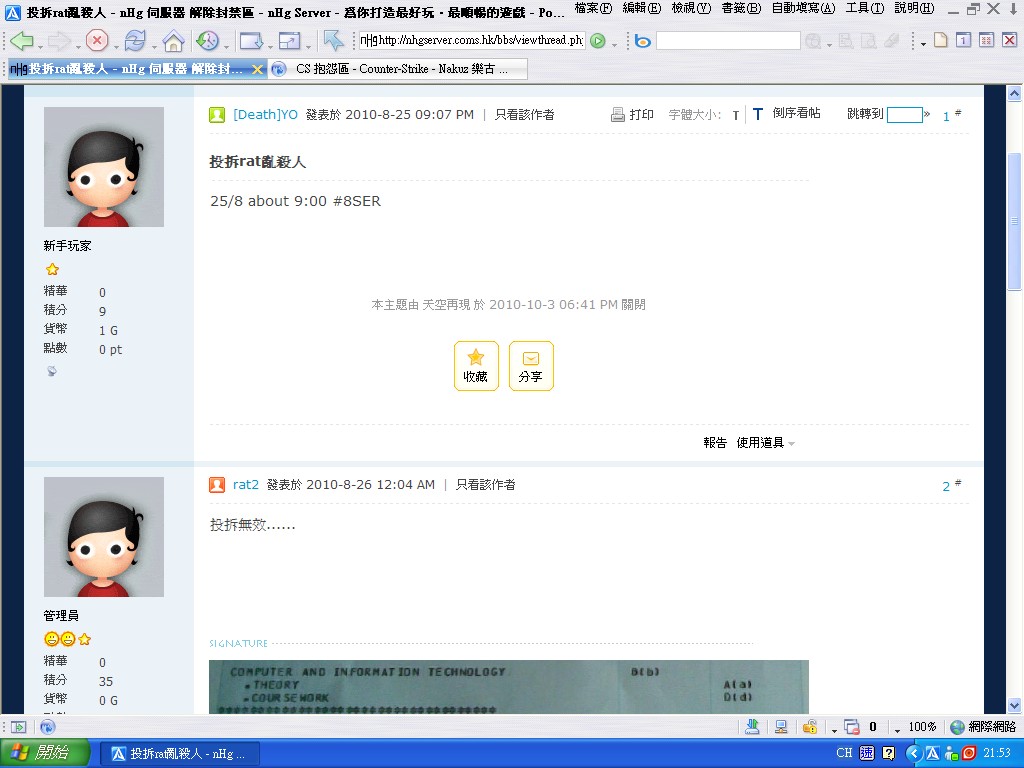The height and width of the screenshot is (768, 1024).
Task: Stop page loading with the red X
Action: click(97, 41)
